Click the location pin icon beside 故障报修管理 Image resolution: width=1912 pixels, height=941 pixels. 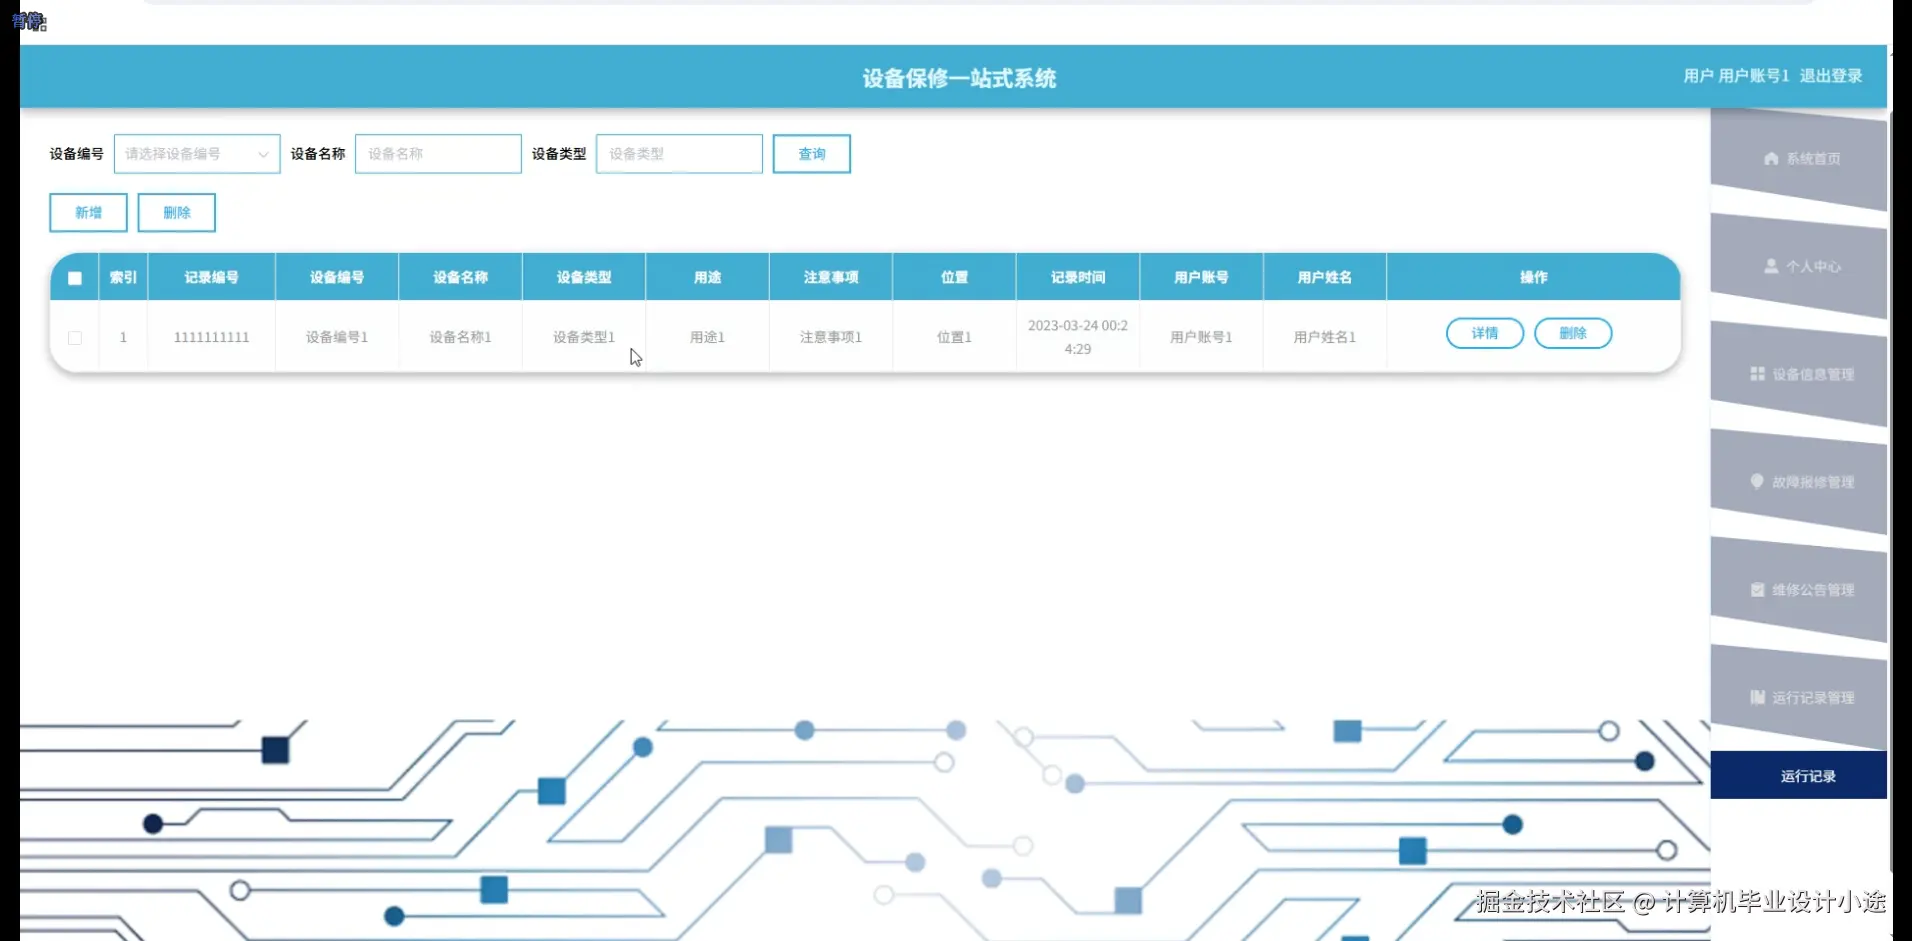(x=1757, y=481)
